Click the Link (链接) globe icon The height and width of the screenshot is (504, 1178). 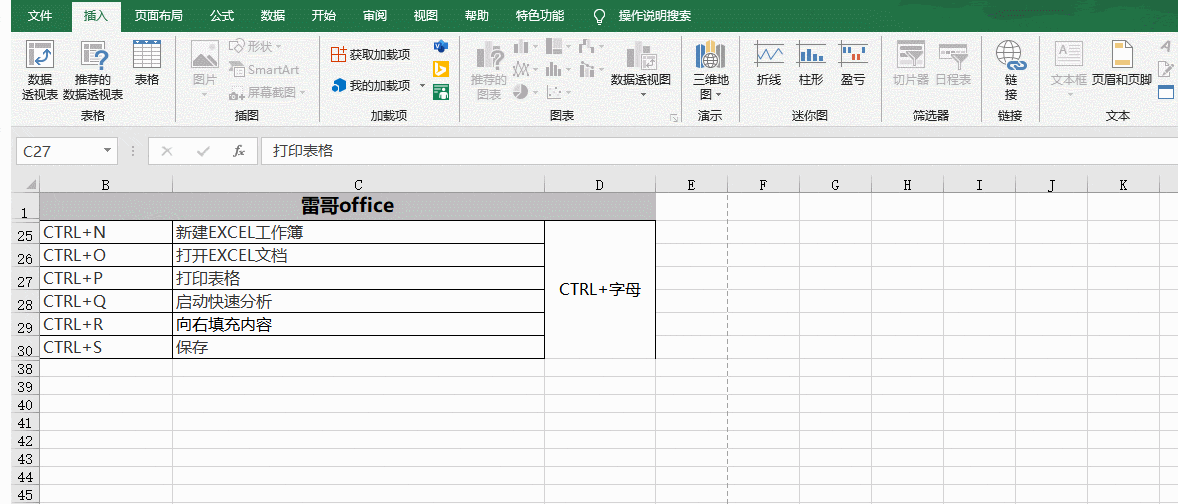coord(1010,55)
